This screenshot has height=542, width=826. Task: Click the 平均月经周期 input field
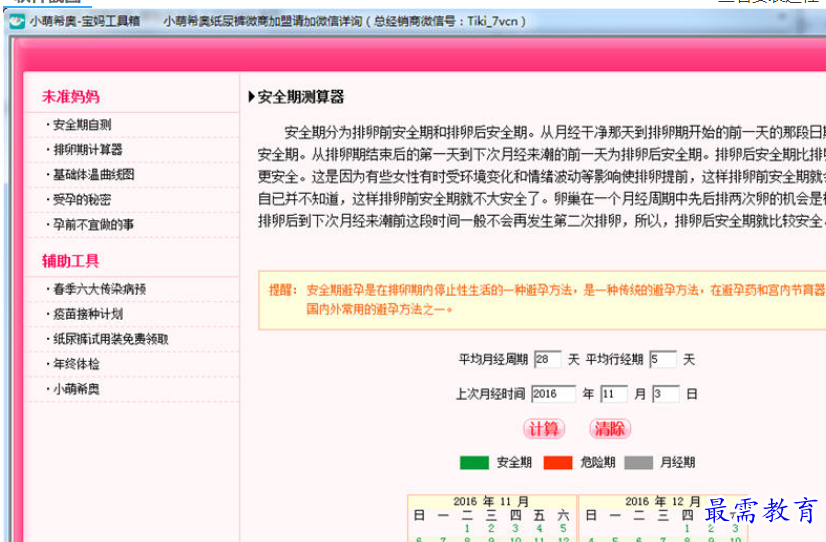tap(547, 359)
